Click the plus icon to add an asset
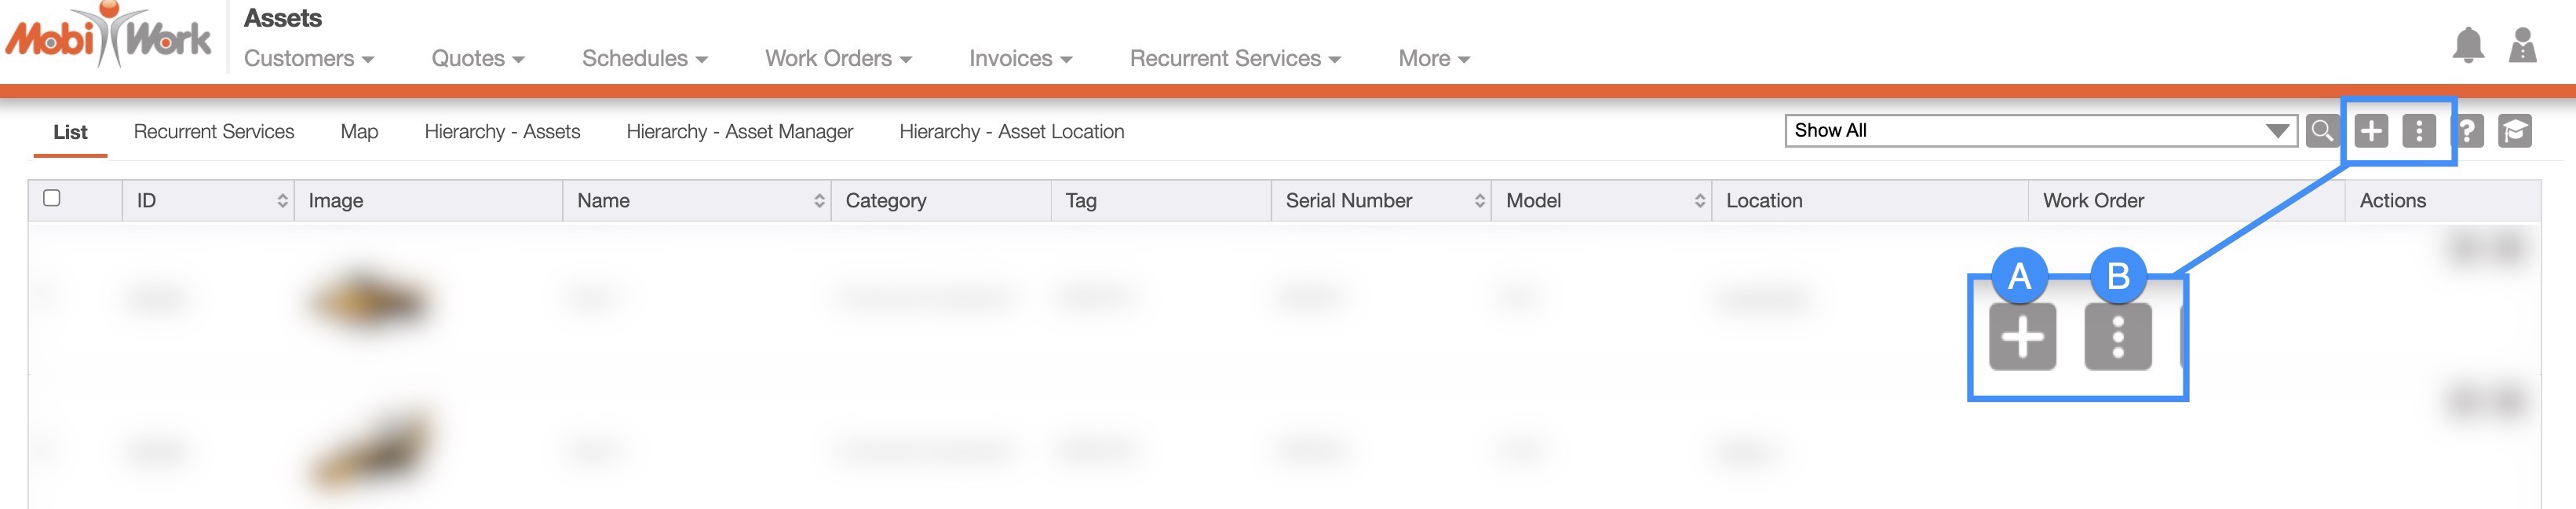The width and height of the screenshot is (2576, 509). (x=2371, y=131)
